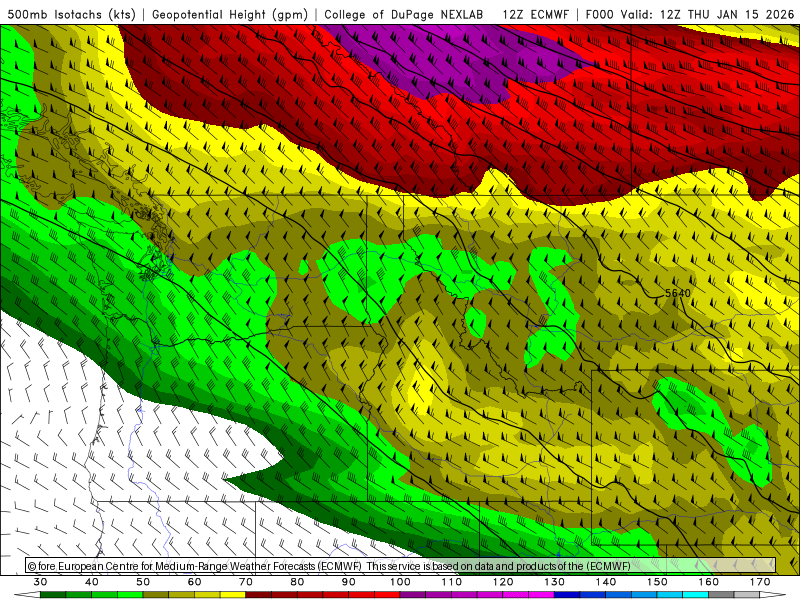Click the 40 value on the legend
The width and height of the screenshot is (800, 600).
(x=92, y=582)
